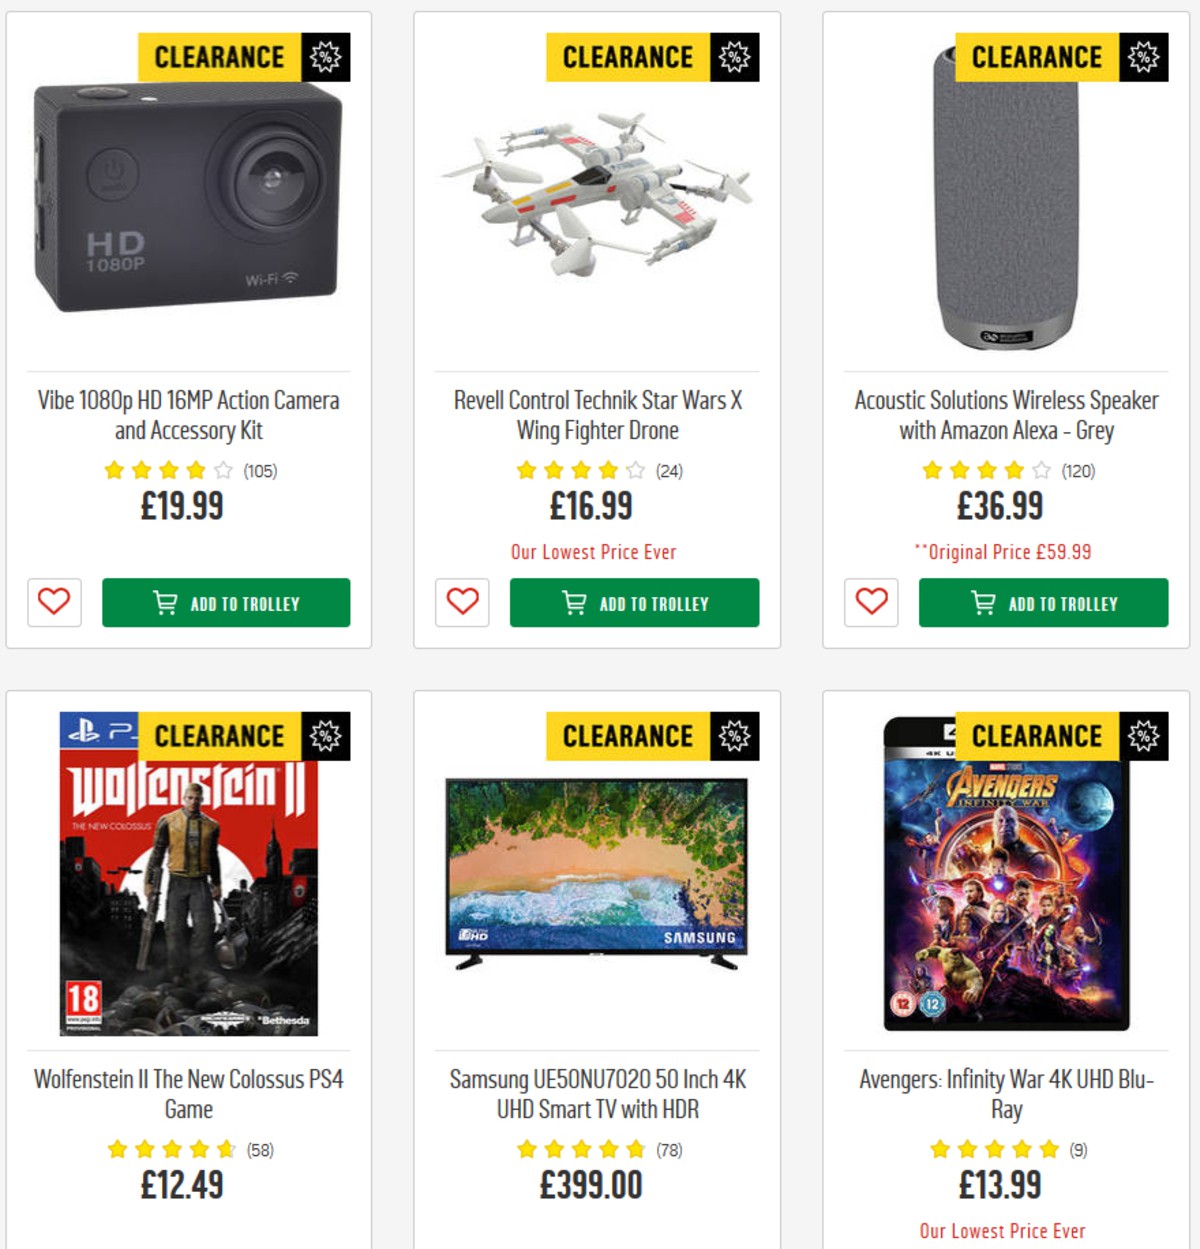The image size is (1200, 1249).
Task: Add the Acoustic Solutions speaker to trolley
Action: click(x=1044, y=603)
